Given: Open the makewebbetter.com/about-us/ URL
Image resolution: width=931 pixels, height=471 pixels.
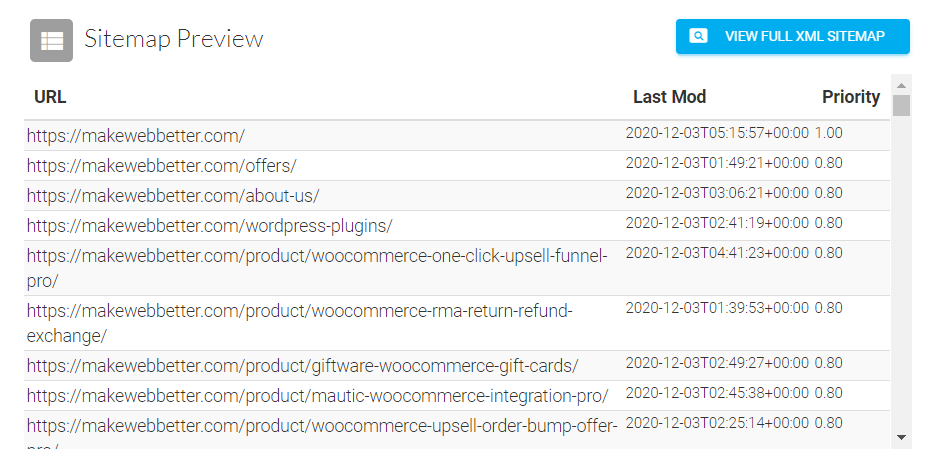Looking at the screenshot, I should (173, 196).
